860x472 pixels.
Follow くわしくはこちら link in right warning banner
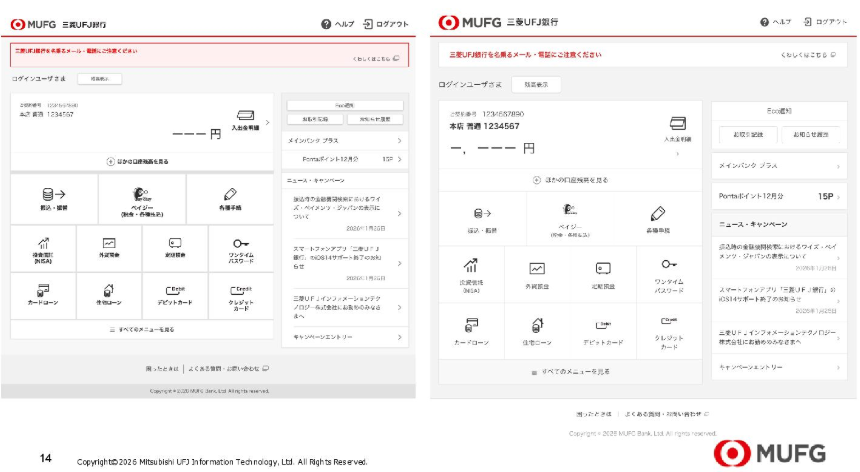click(x=808, y=55)
